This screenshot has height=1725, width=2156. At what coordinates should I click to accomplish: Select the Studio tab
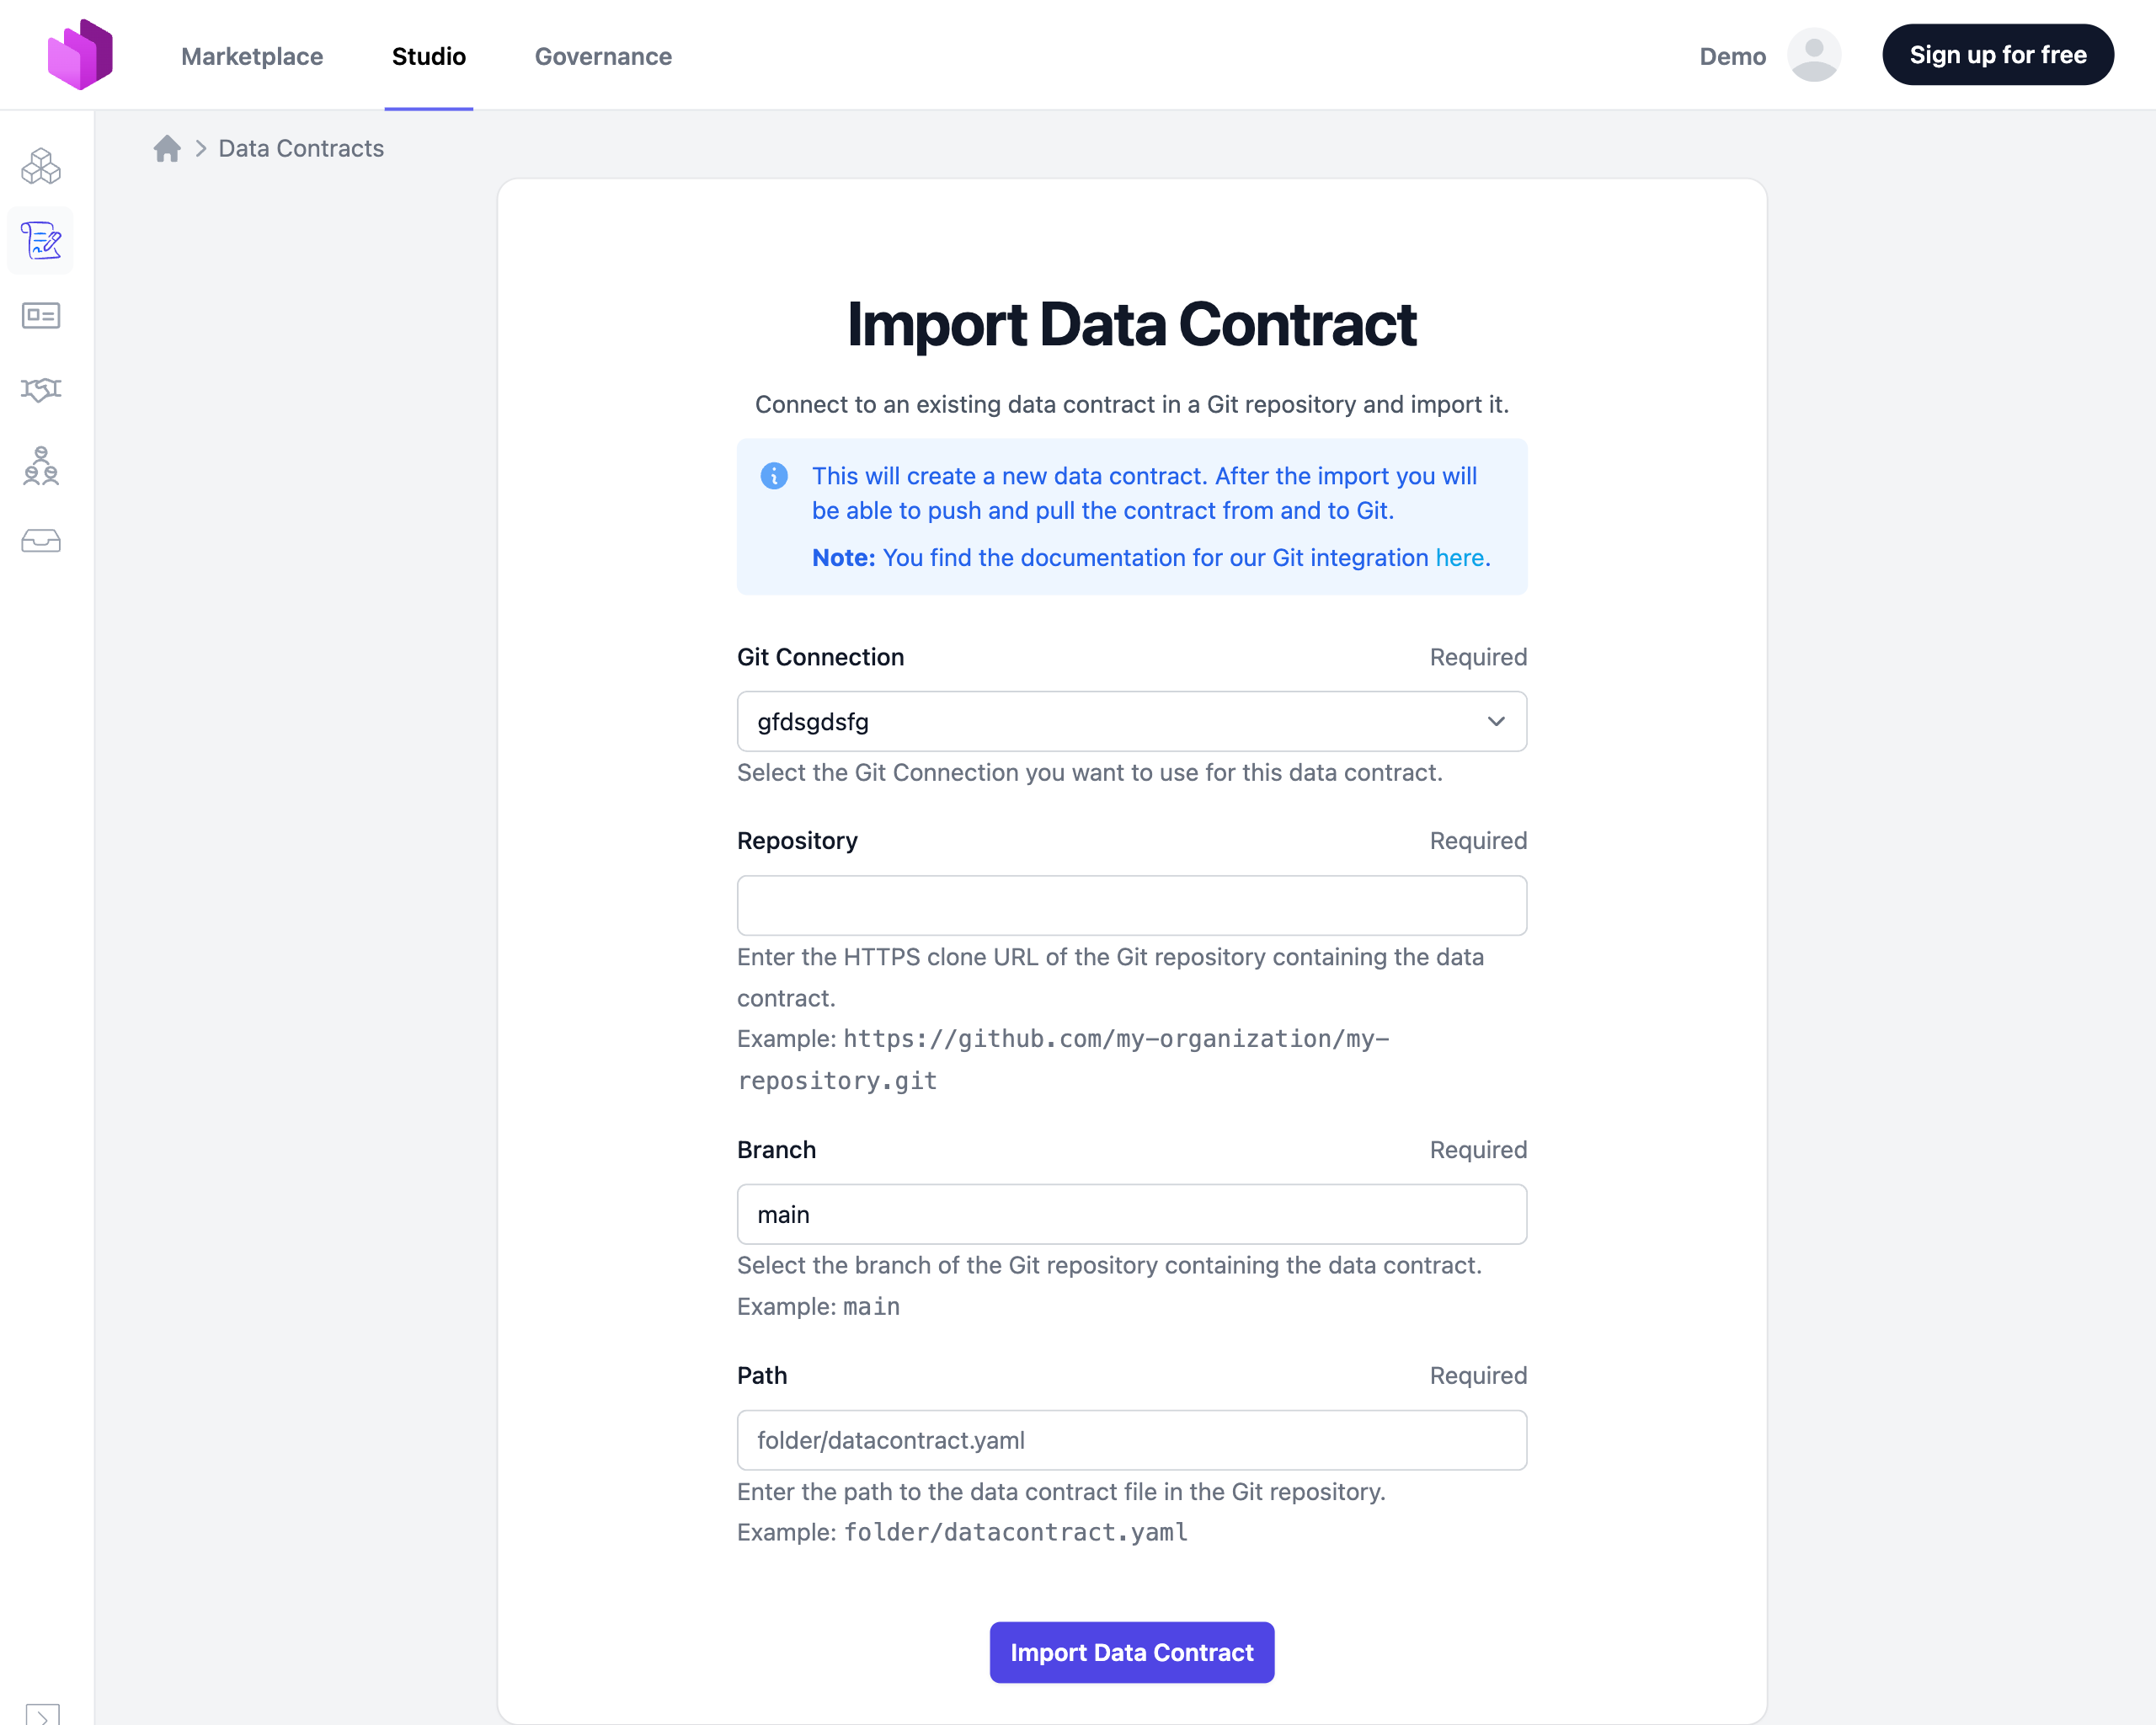[x=428, y=56]
